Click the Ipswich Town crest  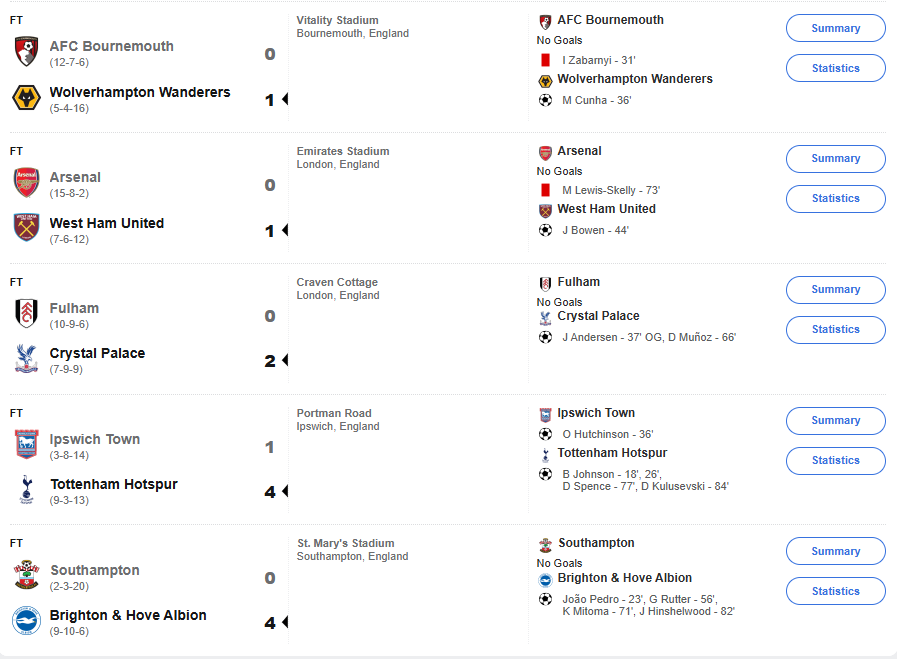tap(26, 444)
